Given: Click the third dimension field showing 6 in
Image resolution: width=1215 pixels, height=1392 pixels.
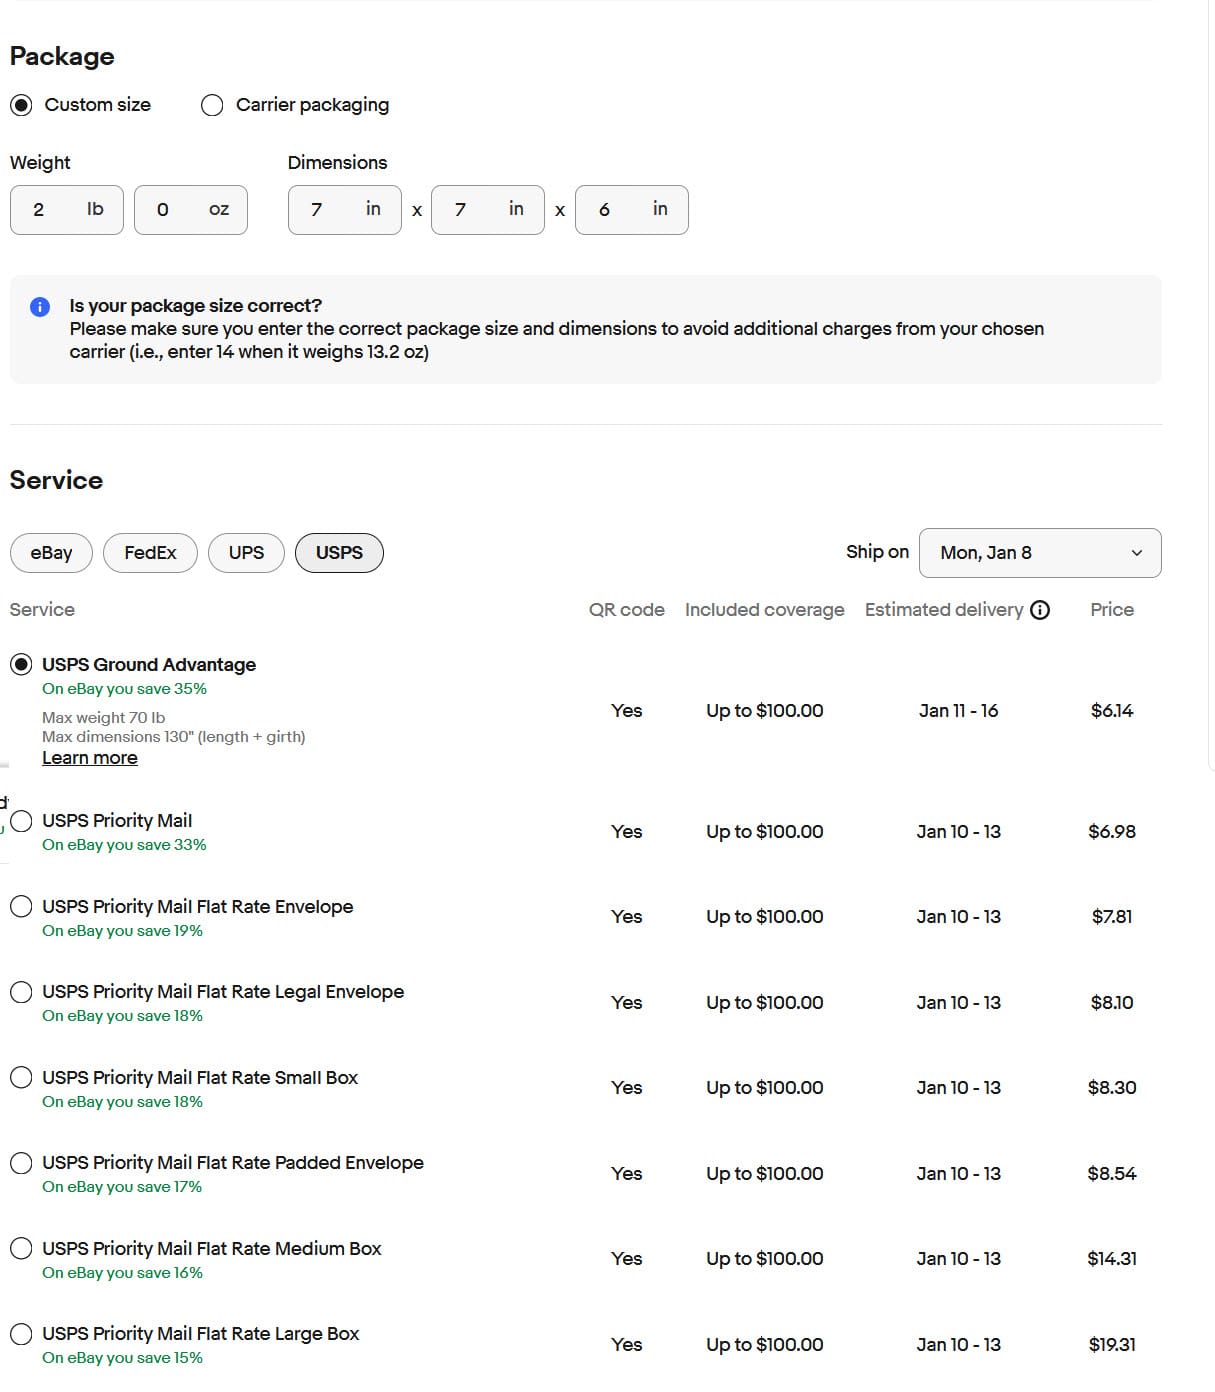Looking at the screenshot, I should click(x=632, y=210).
